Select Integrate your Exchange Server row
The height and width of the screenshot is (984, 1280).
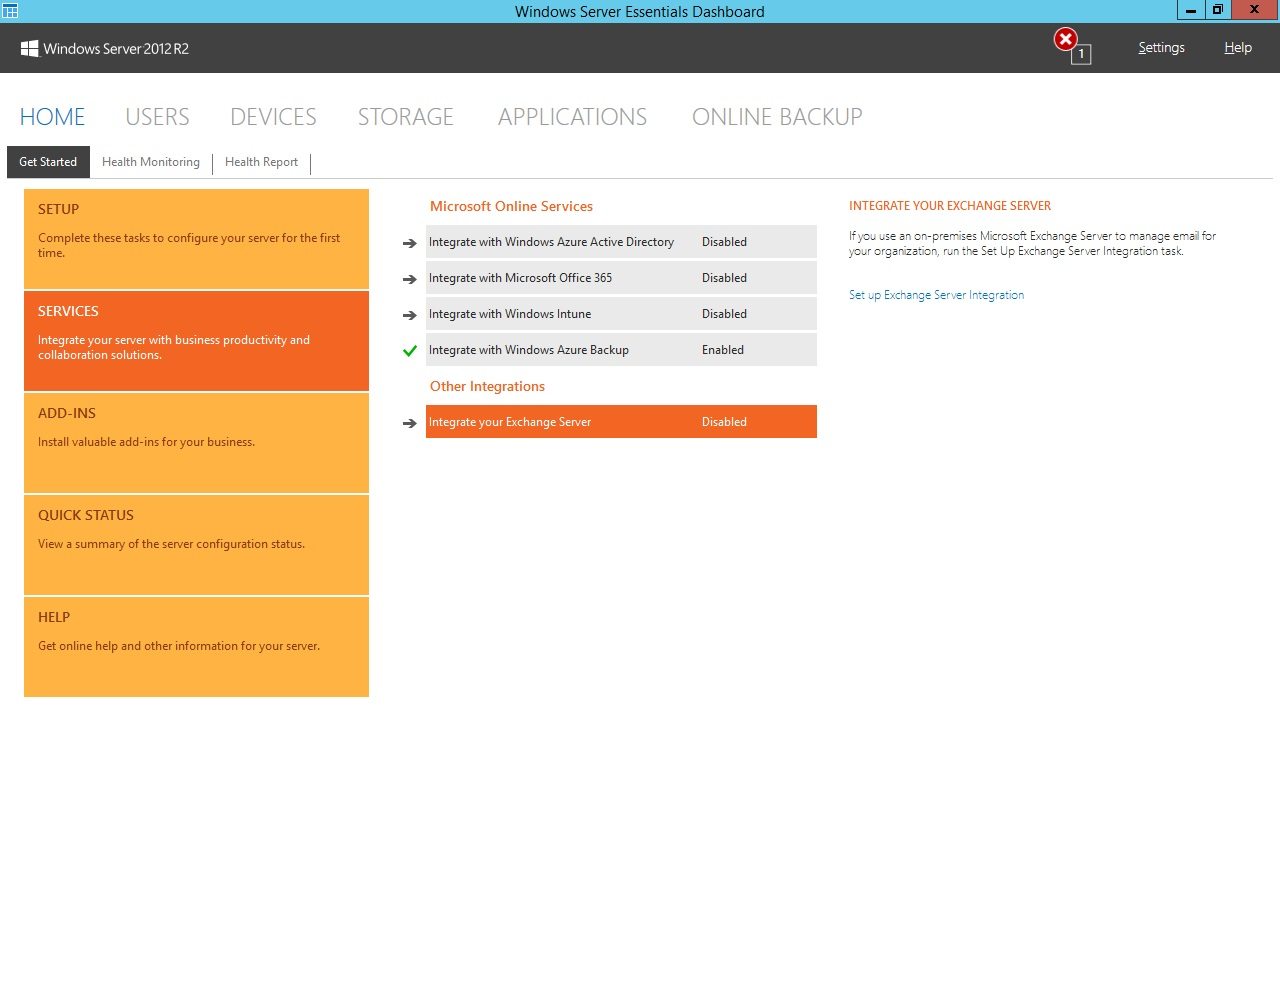(621, 422)
